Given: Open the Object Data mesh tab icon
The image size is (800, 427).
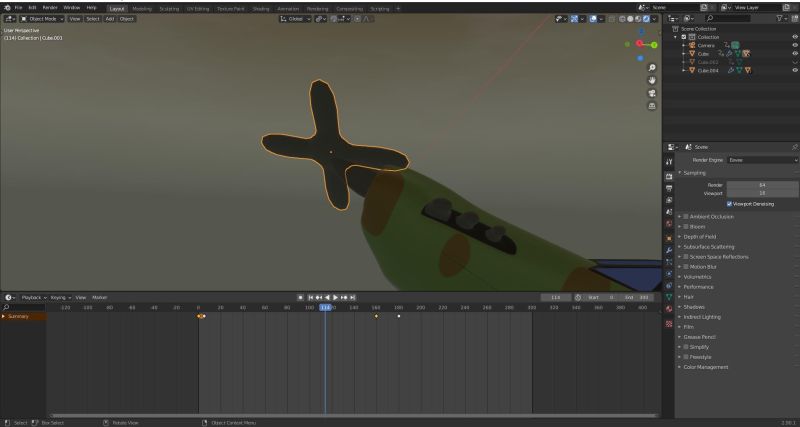Looking at the screenshot, I should click(x=669, y=297).
